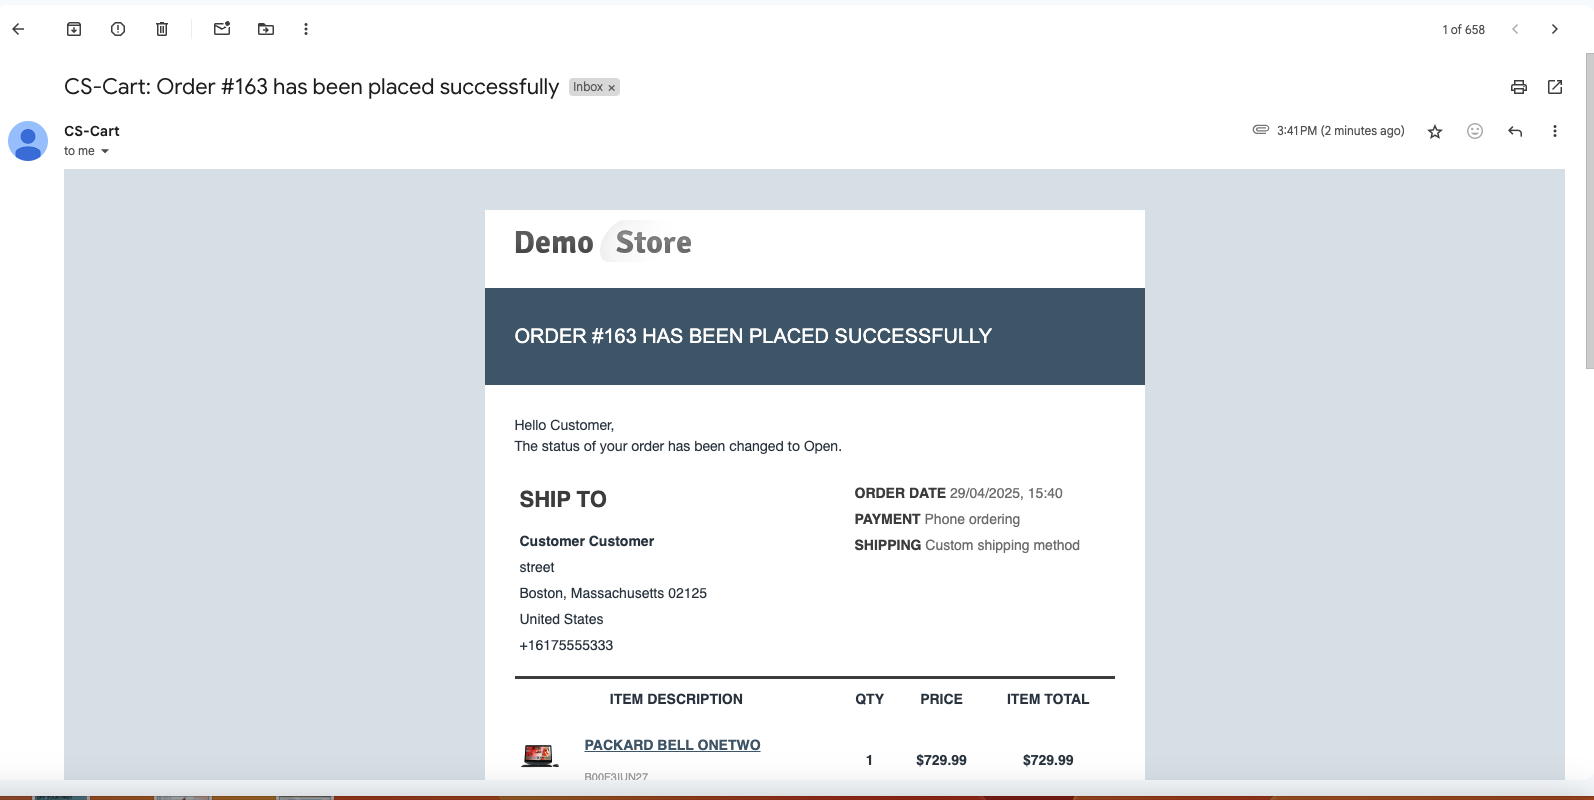Open the Packard Bell OneTwo product link
Viewport: 1594px width, 800px height.
click(x=672, y=745)
